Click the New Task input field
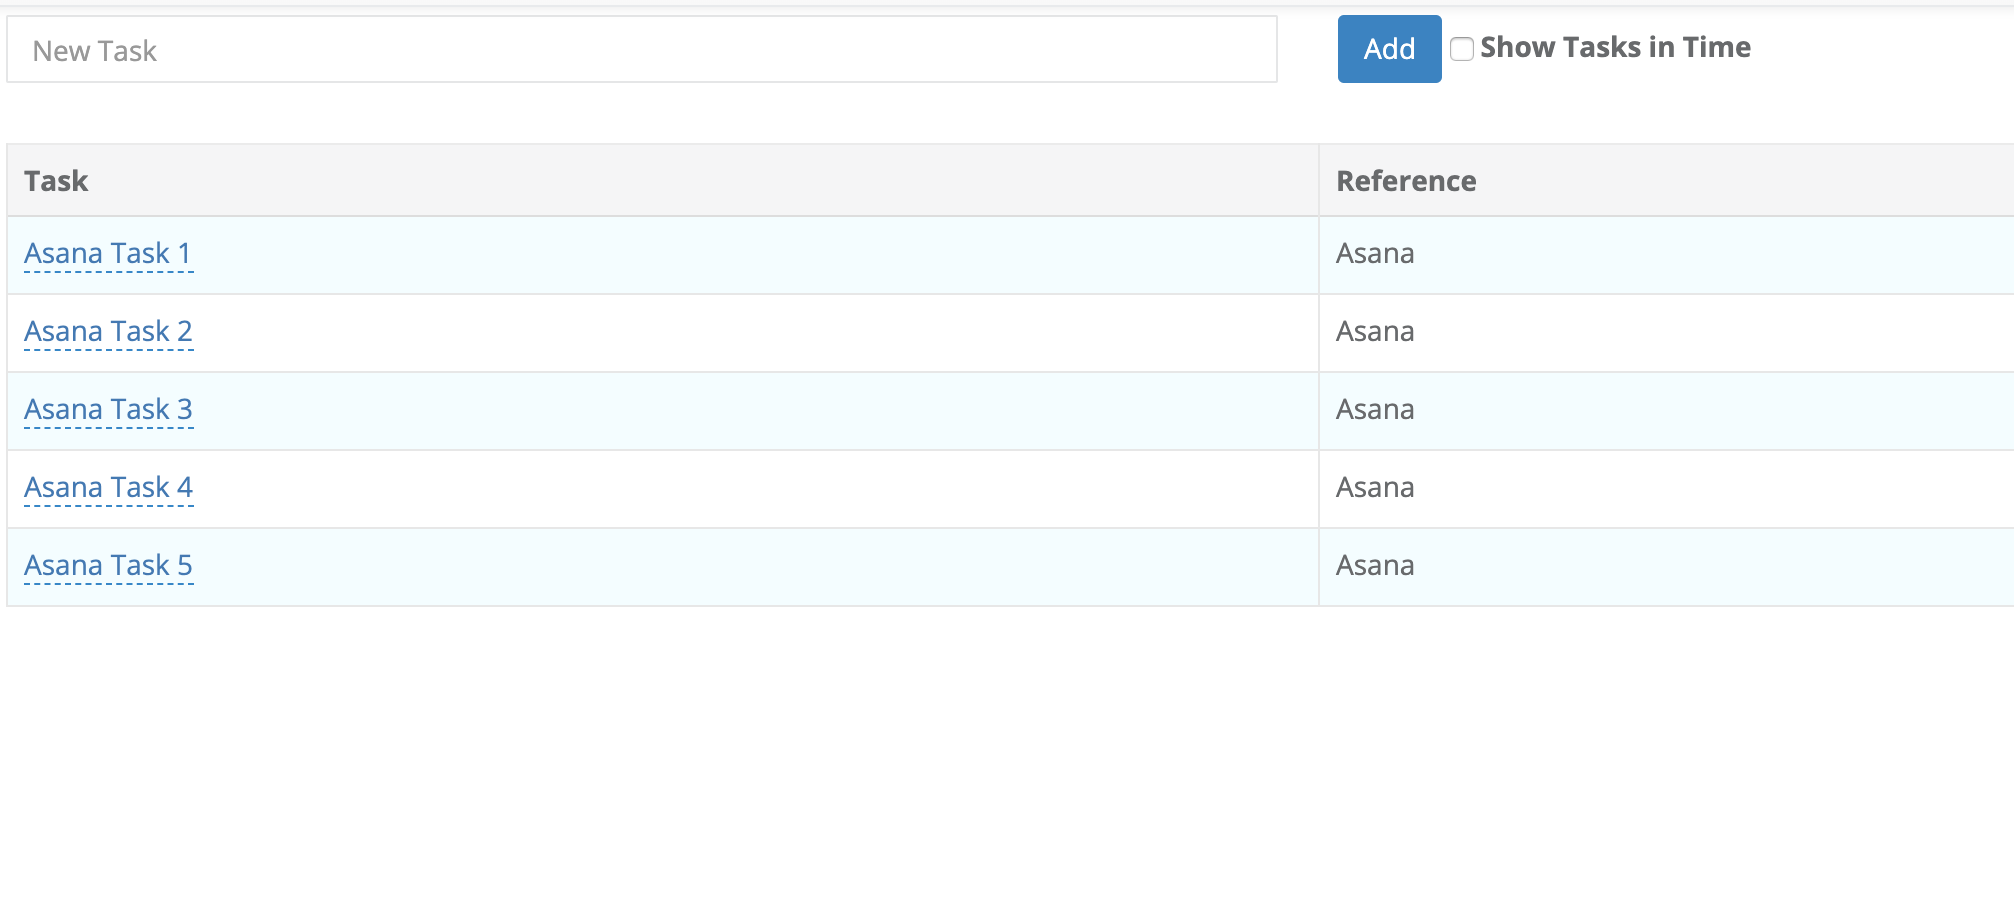Screen dimensions: 2014x898 coord(642,49)
